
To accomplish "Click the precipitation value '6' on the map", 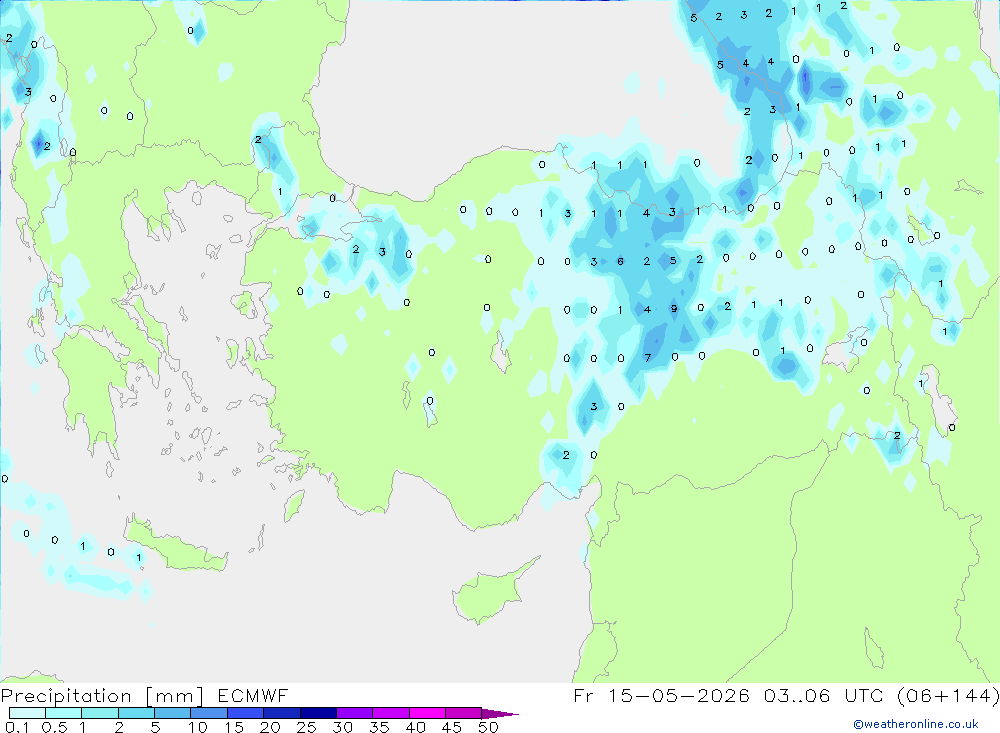I will [x=620, y=262].
